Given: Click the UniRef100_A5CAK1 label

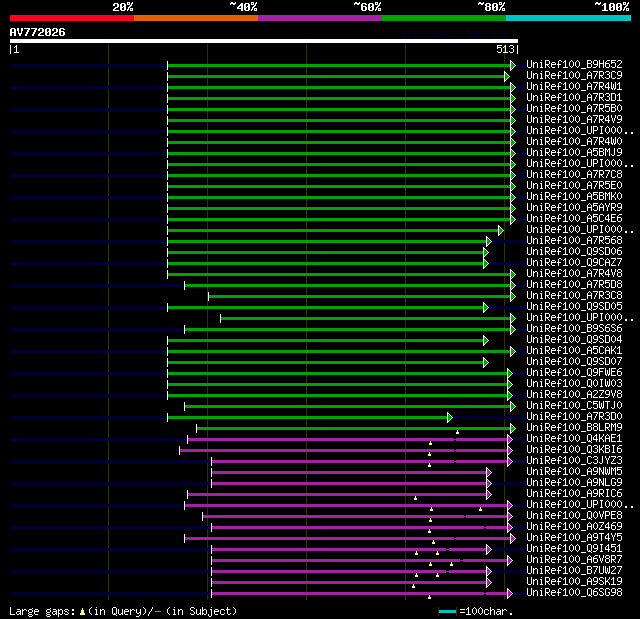Looking at the screenshot, I should pos(574,351).
